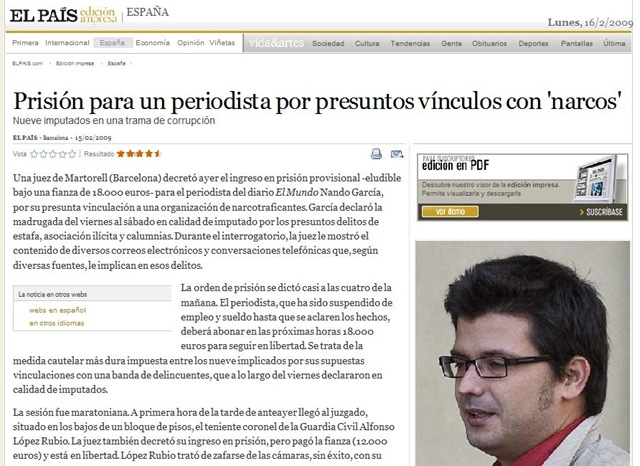The height and width of the screenshot is (466, 640).
Task: Click the EL PAÍS logo
Action: tap(43, 16)
